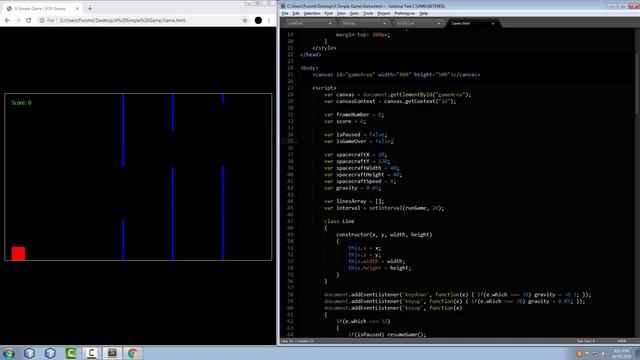
Task: Open the View menu in Sublime Text
Action: click(341, 13)
